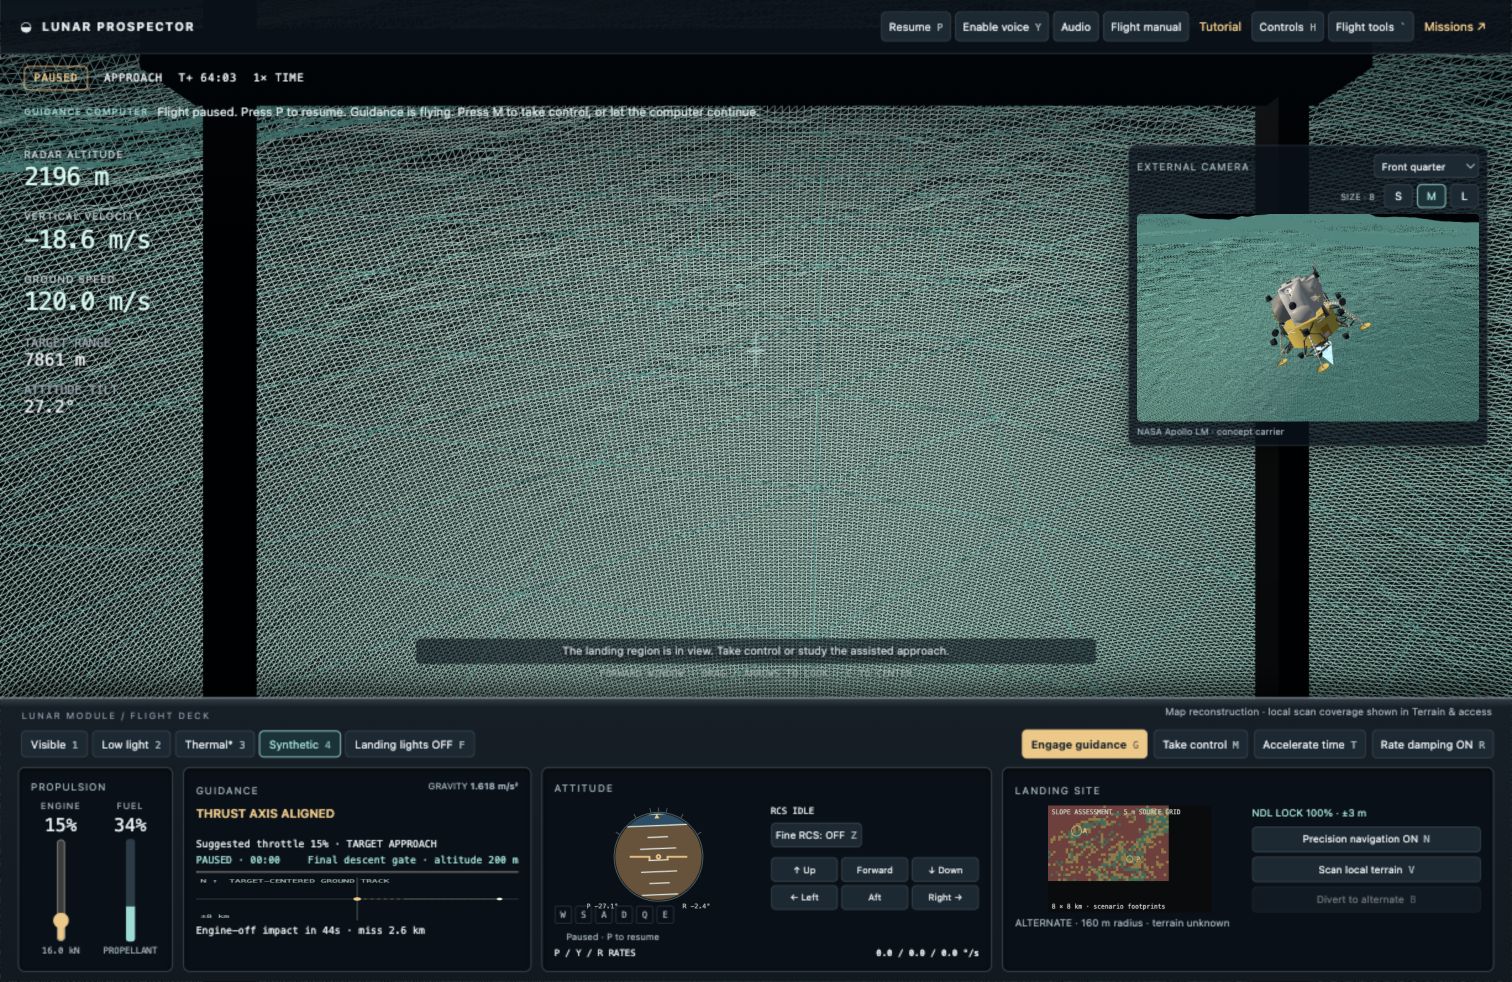The image size is (1512, 982).
Task: Click the D key indicator
Action: click(x=624, y=914)
